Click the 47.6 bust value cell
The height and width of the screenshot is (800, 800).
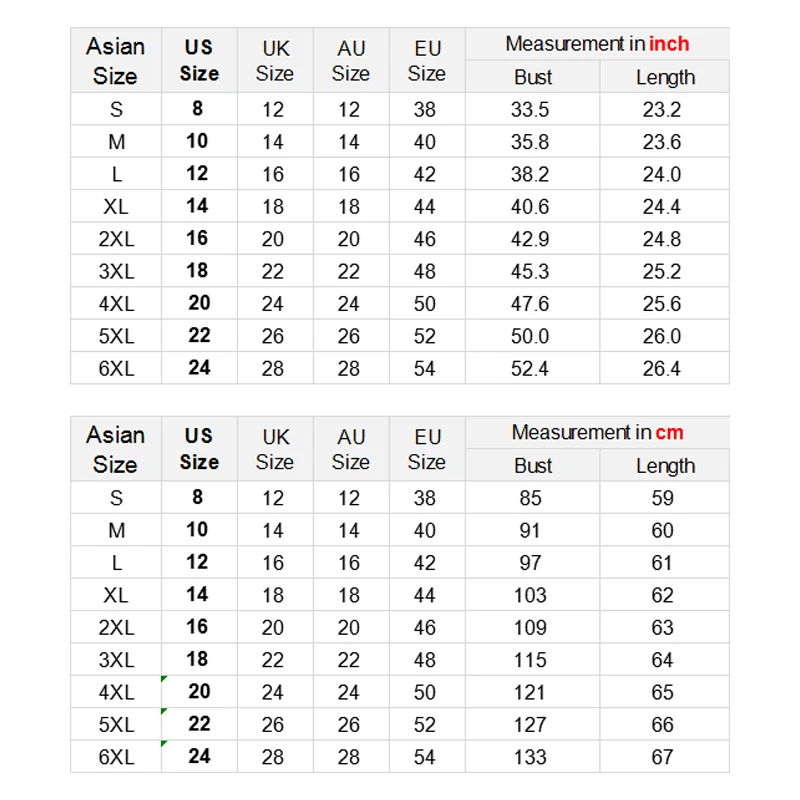pyautogui.click(x=530, y=304)
